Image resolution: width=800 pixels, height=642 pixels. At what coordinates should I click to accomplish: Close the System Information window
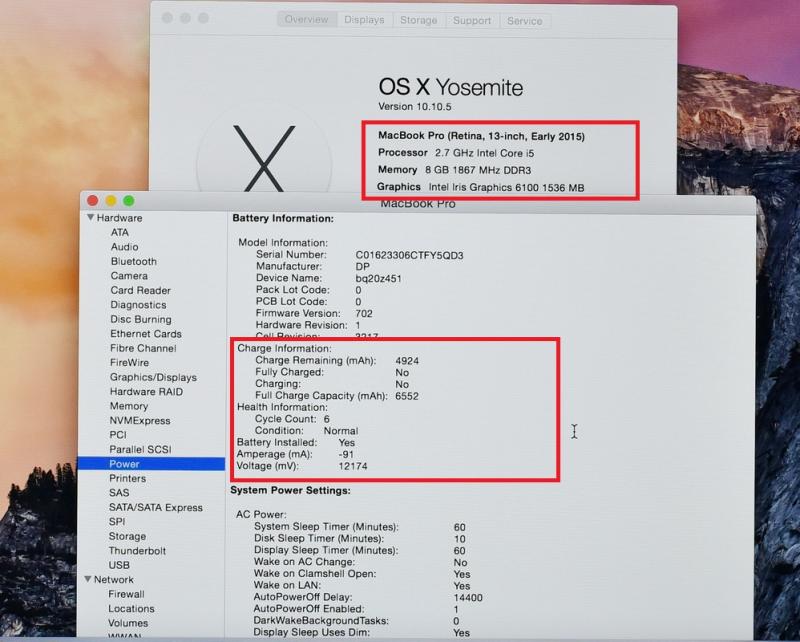tap(93, 201)
